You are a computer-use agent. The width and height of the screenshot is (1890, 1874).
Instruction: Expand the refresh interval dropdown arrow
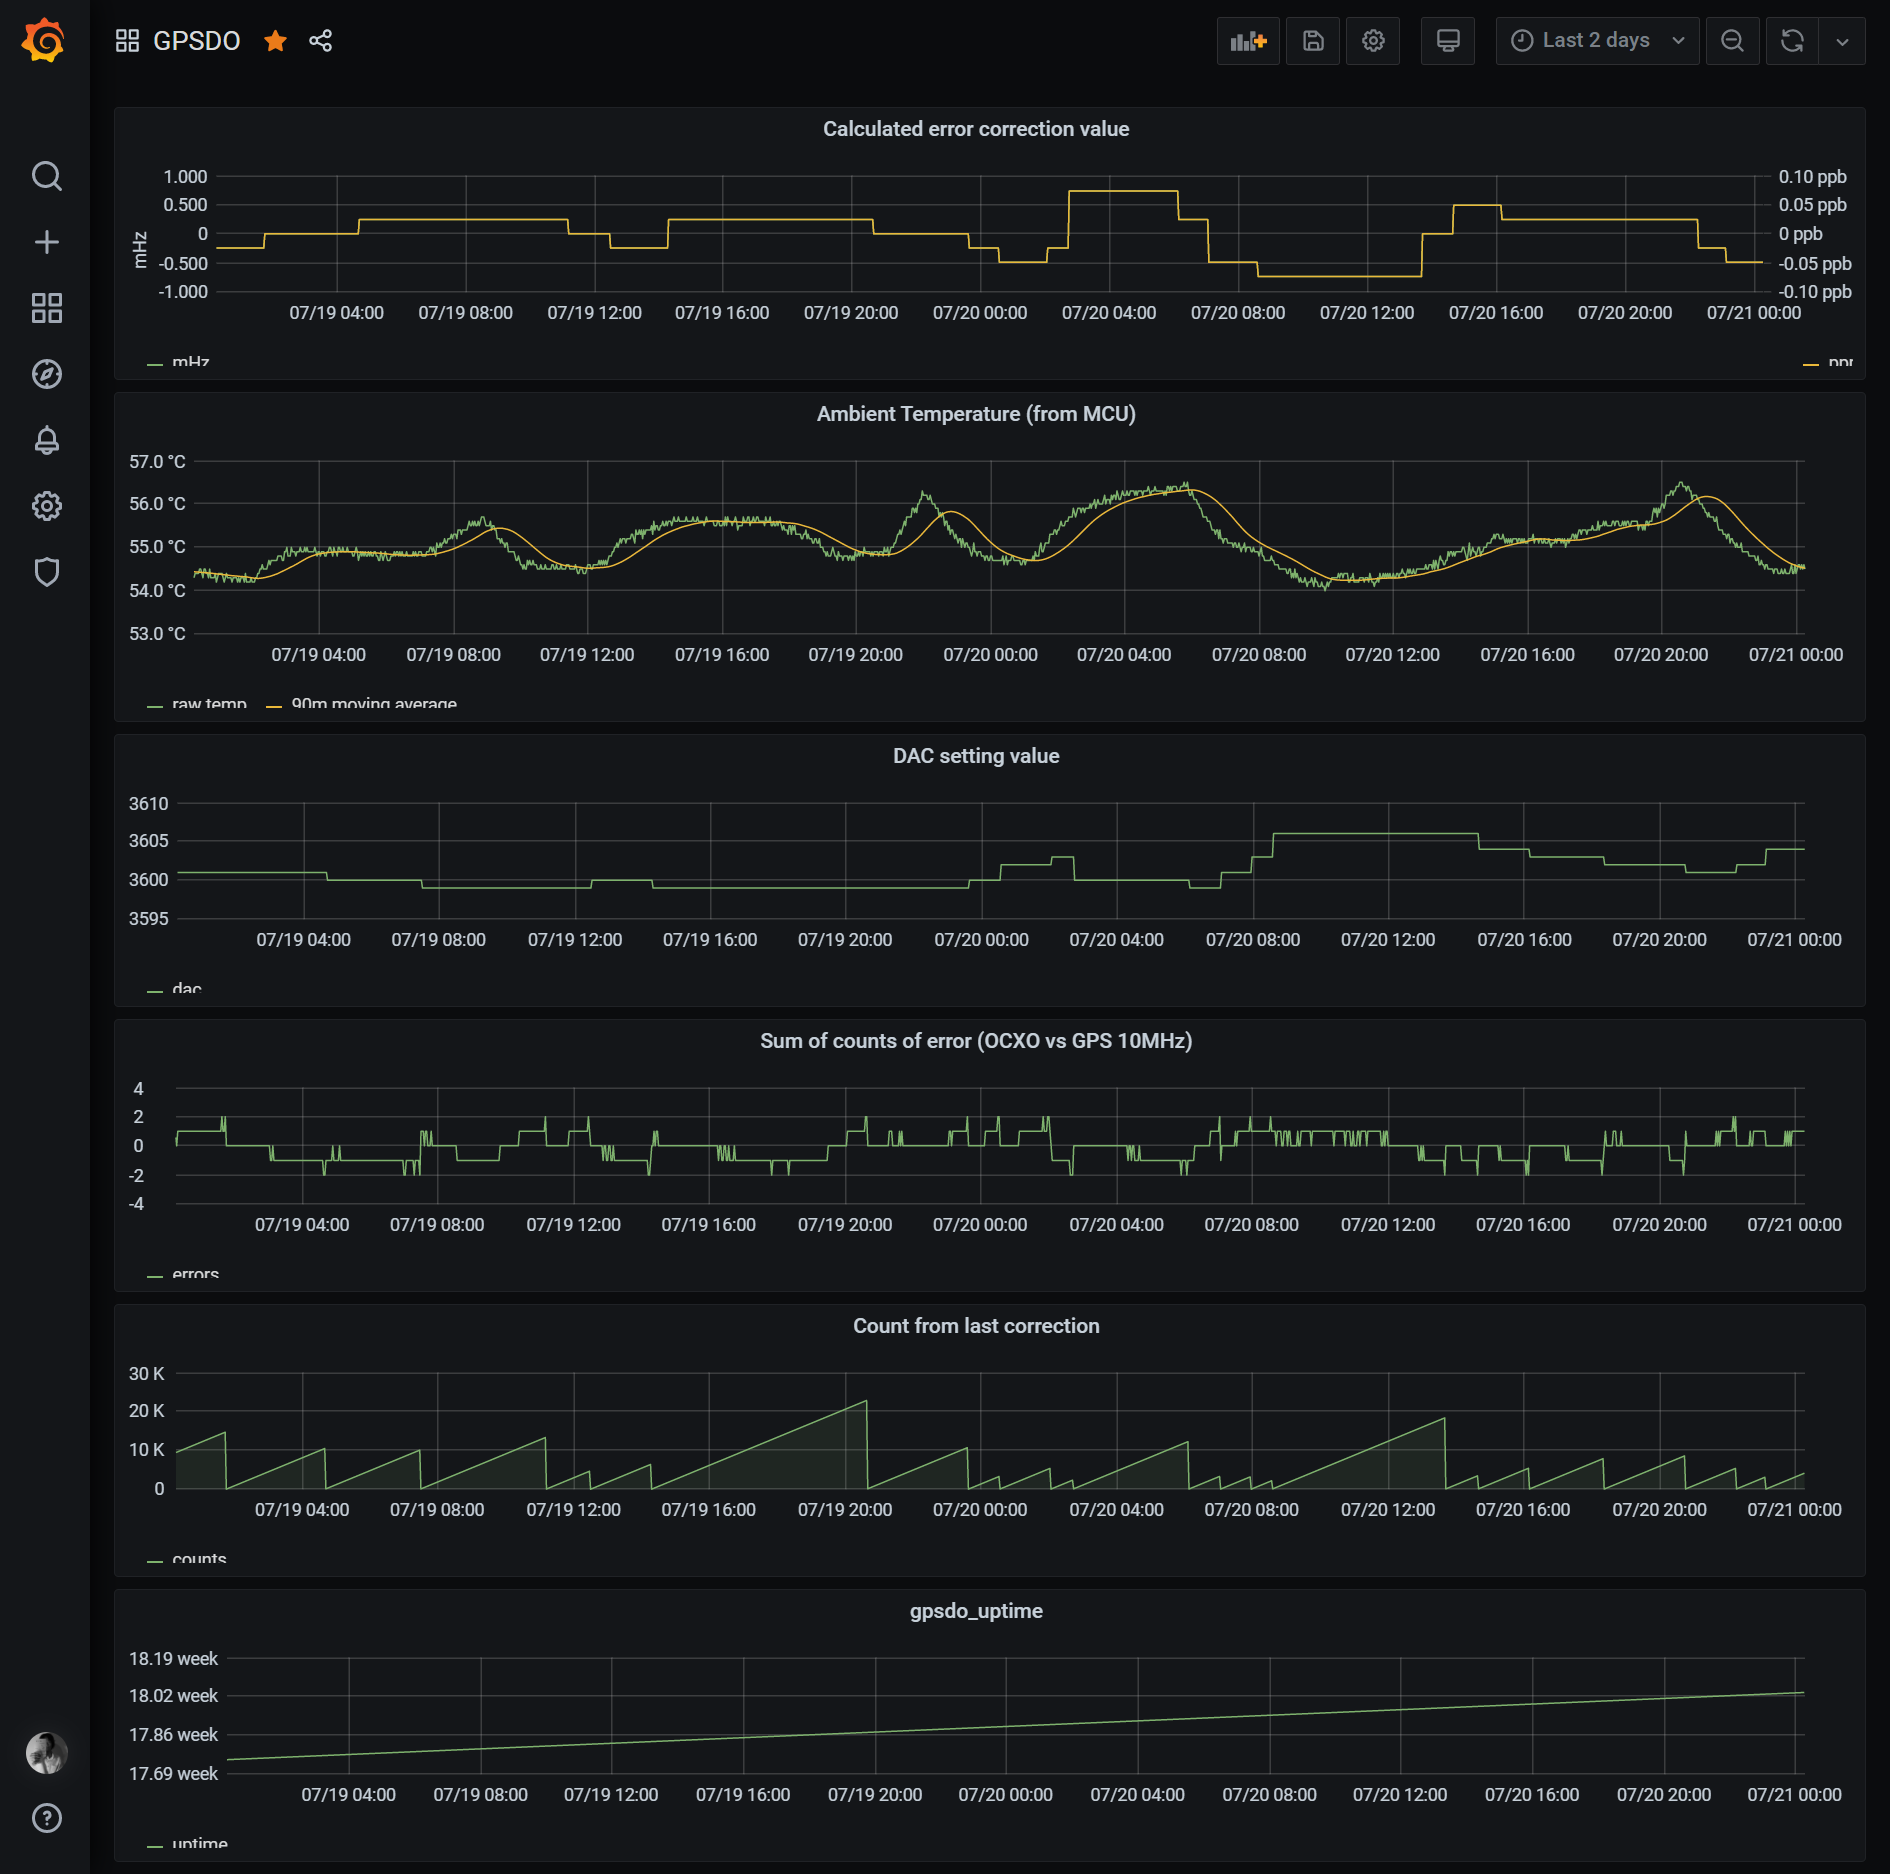tap(1842, 41)
